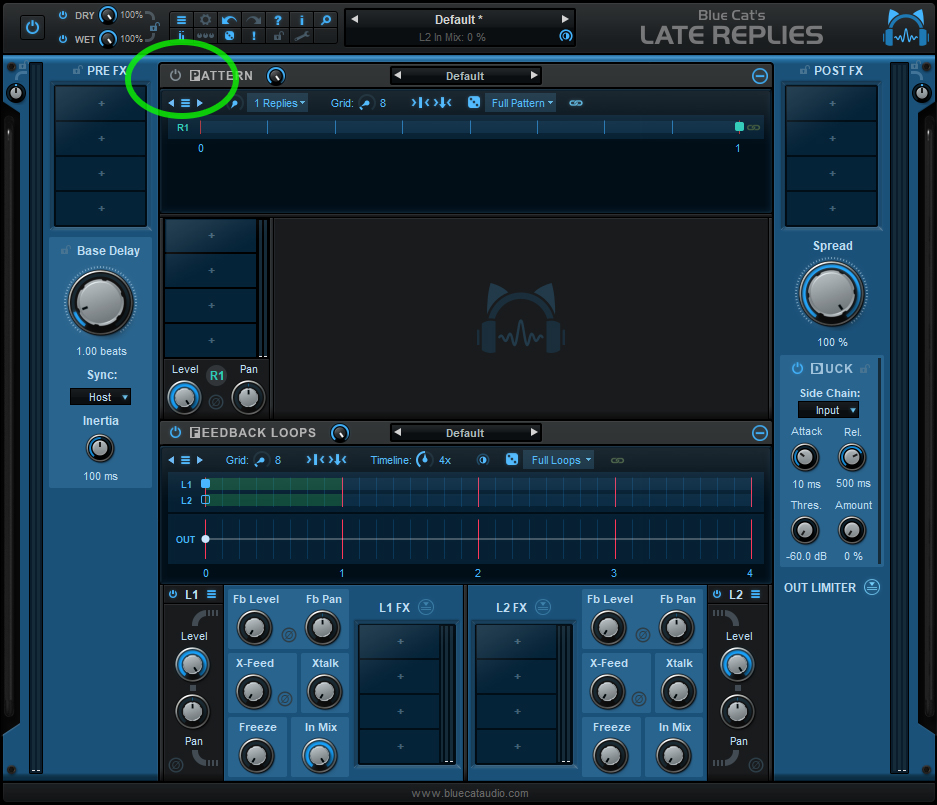The width and height of the screenshot is (937, 805).
Task: Click the L2 FX options round icon
Action: point(543,607)
